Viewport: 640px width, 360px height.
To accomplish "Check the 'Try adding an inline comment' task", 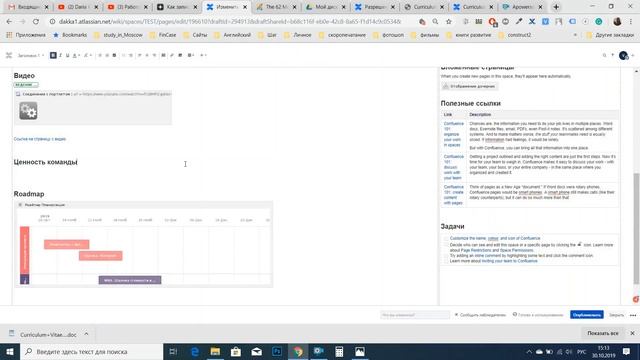I will click(x=446, y=256).
